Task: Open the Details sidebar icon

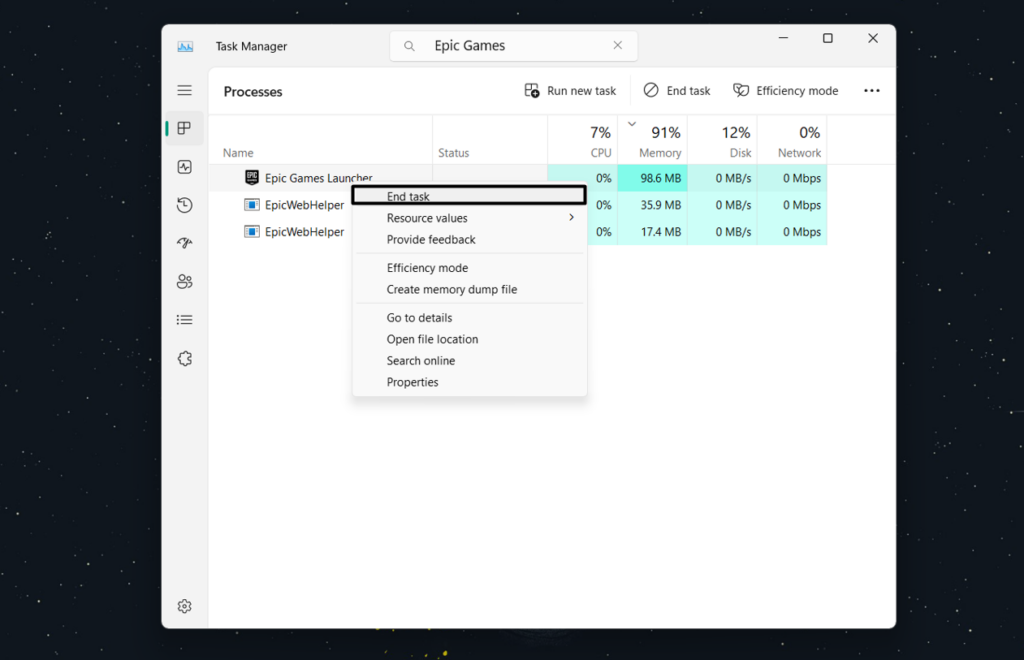Action: pos(184,320)
